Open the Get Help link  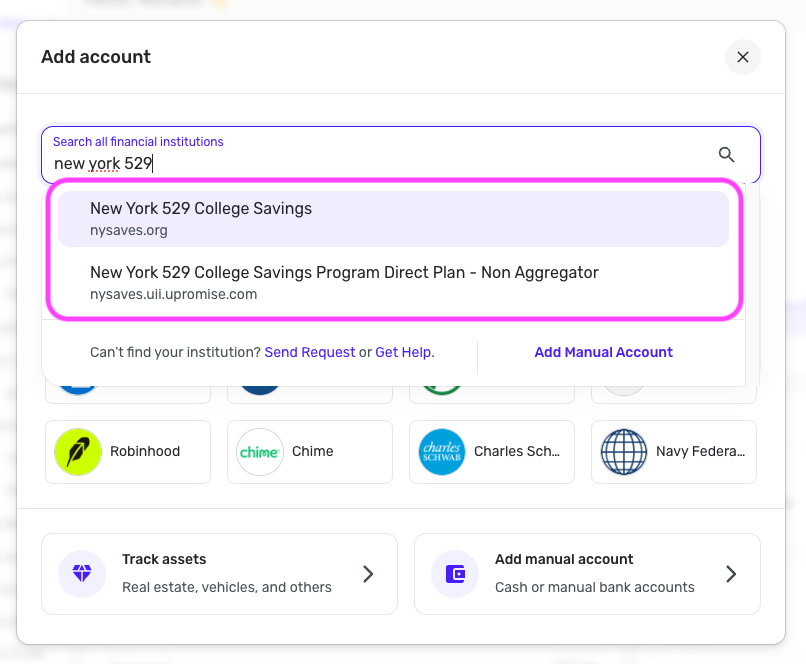404,352
